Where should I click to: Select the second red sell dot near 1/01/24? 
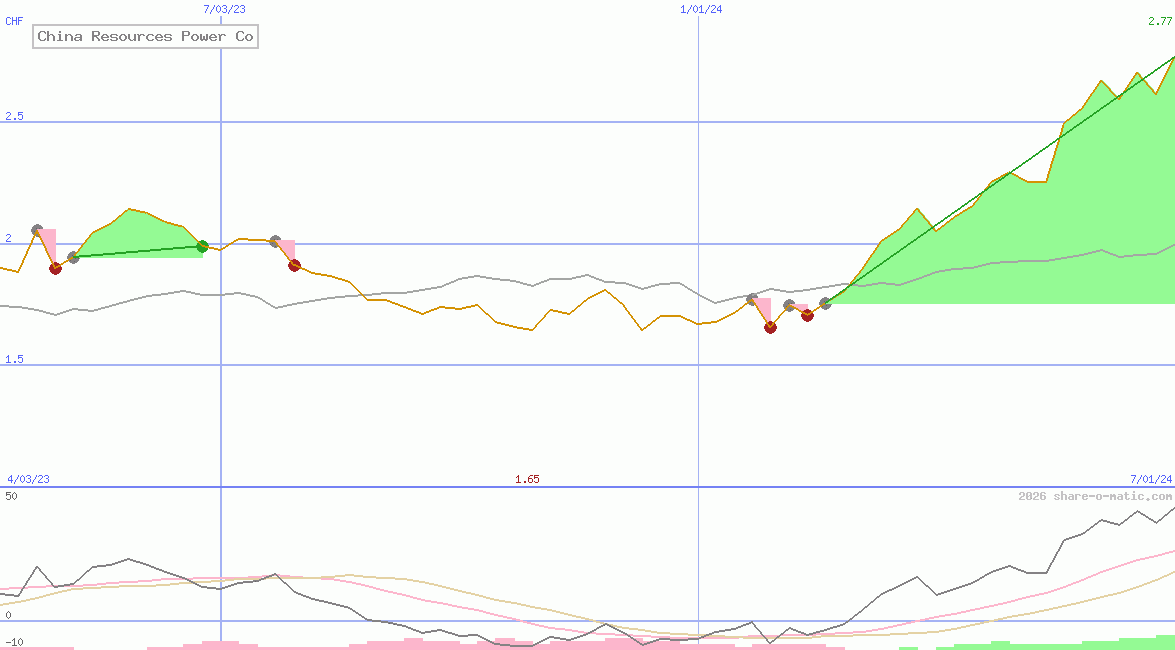[x=808, y=315]
